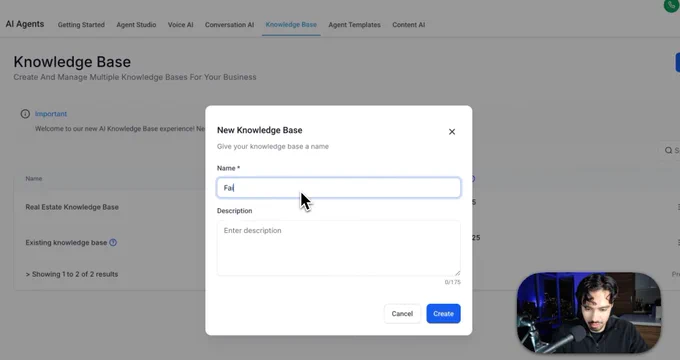The height and width of the screenshot is (360, 680).
Task: Switch to the Agent Studio tab
Action: click(x=136, y=25)
